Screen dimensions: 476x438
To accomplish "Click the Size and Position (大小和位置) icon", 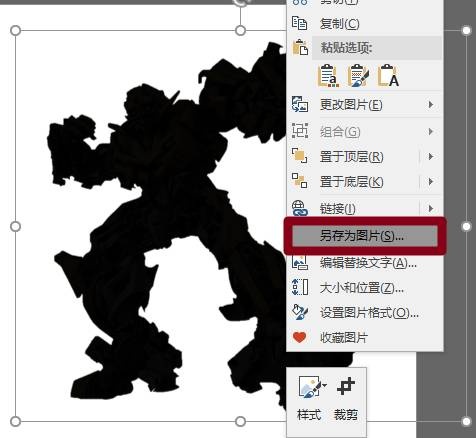I will tap(300, 287).
